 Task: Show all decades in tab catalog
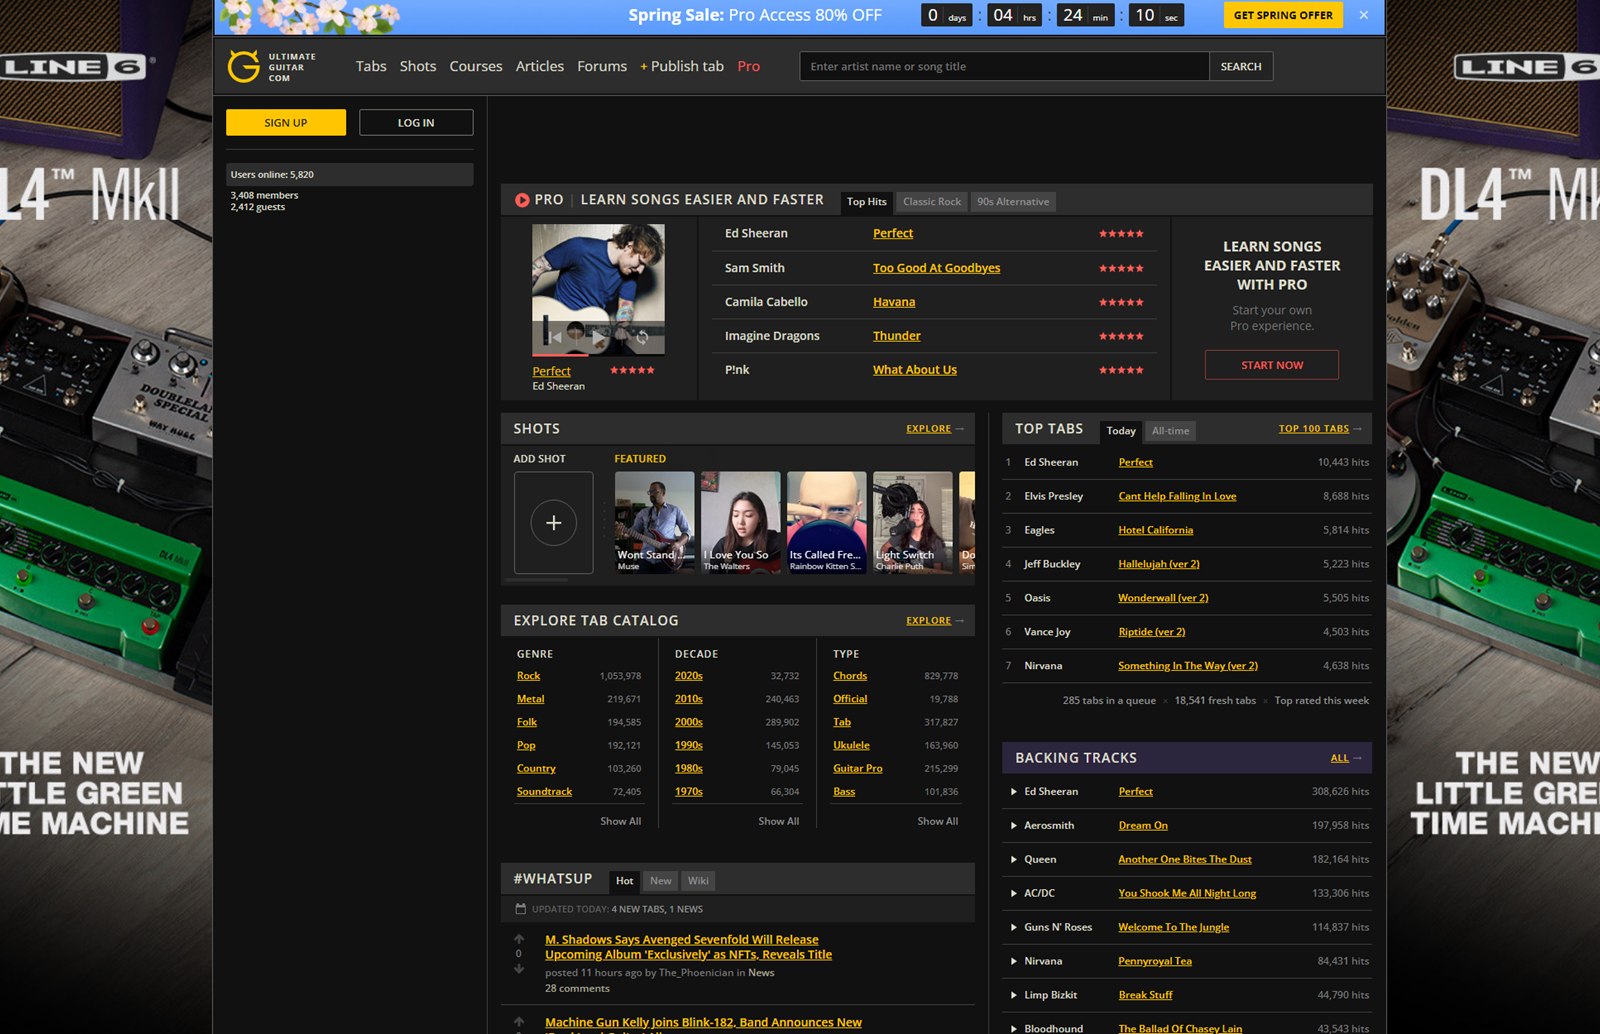tap(779, 821)
